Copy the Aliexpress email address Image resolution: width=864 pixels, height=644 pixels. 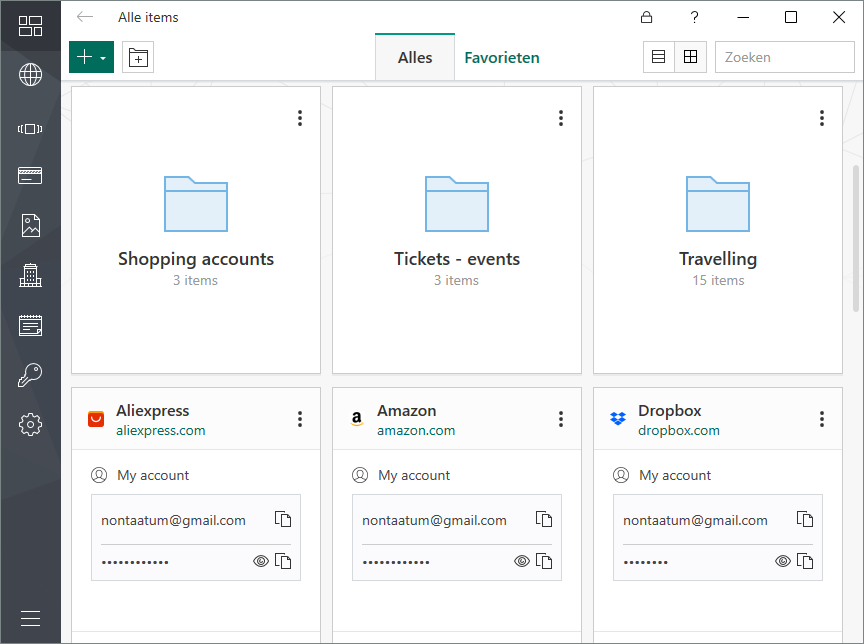(283, 519)
